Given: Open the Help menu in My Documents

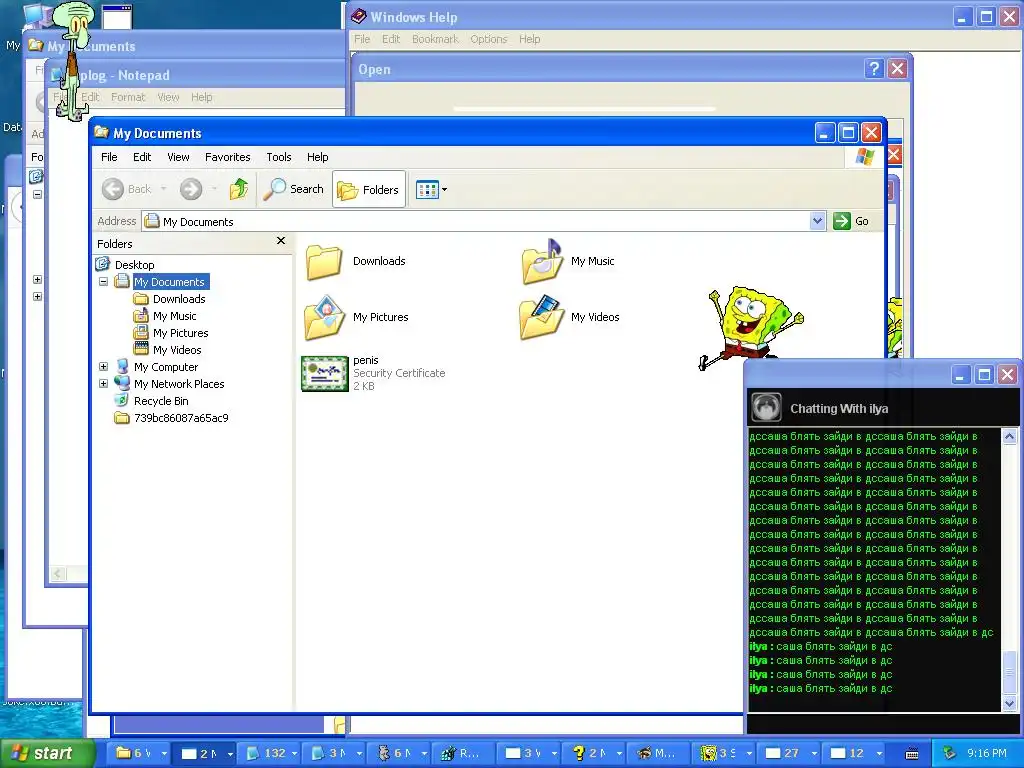Looking at the screenshot, I should click(x=317, y=157).
